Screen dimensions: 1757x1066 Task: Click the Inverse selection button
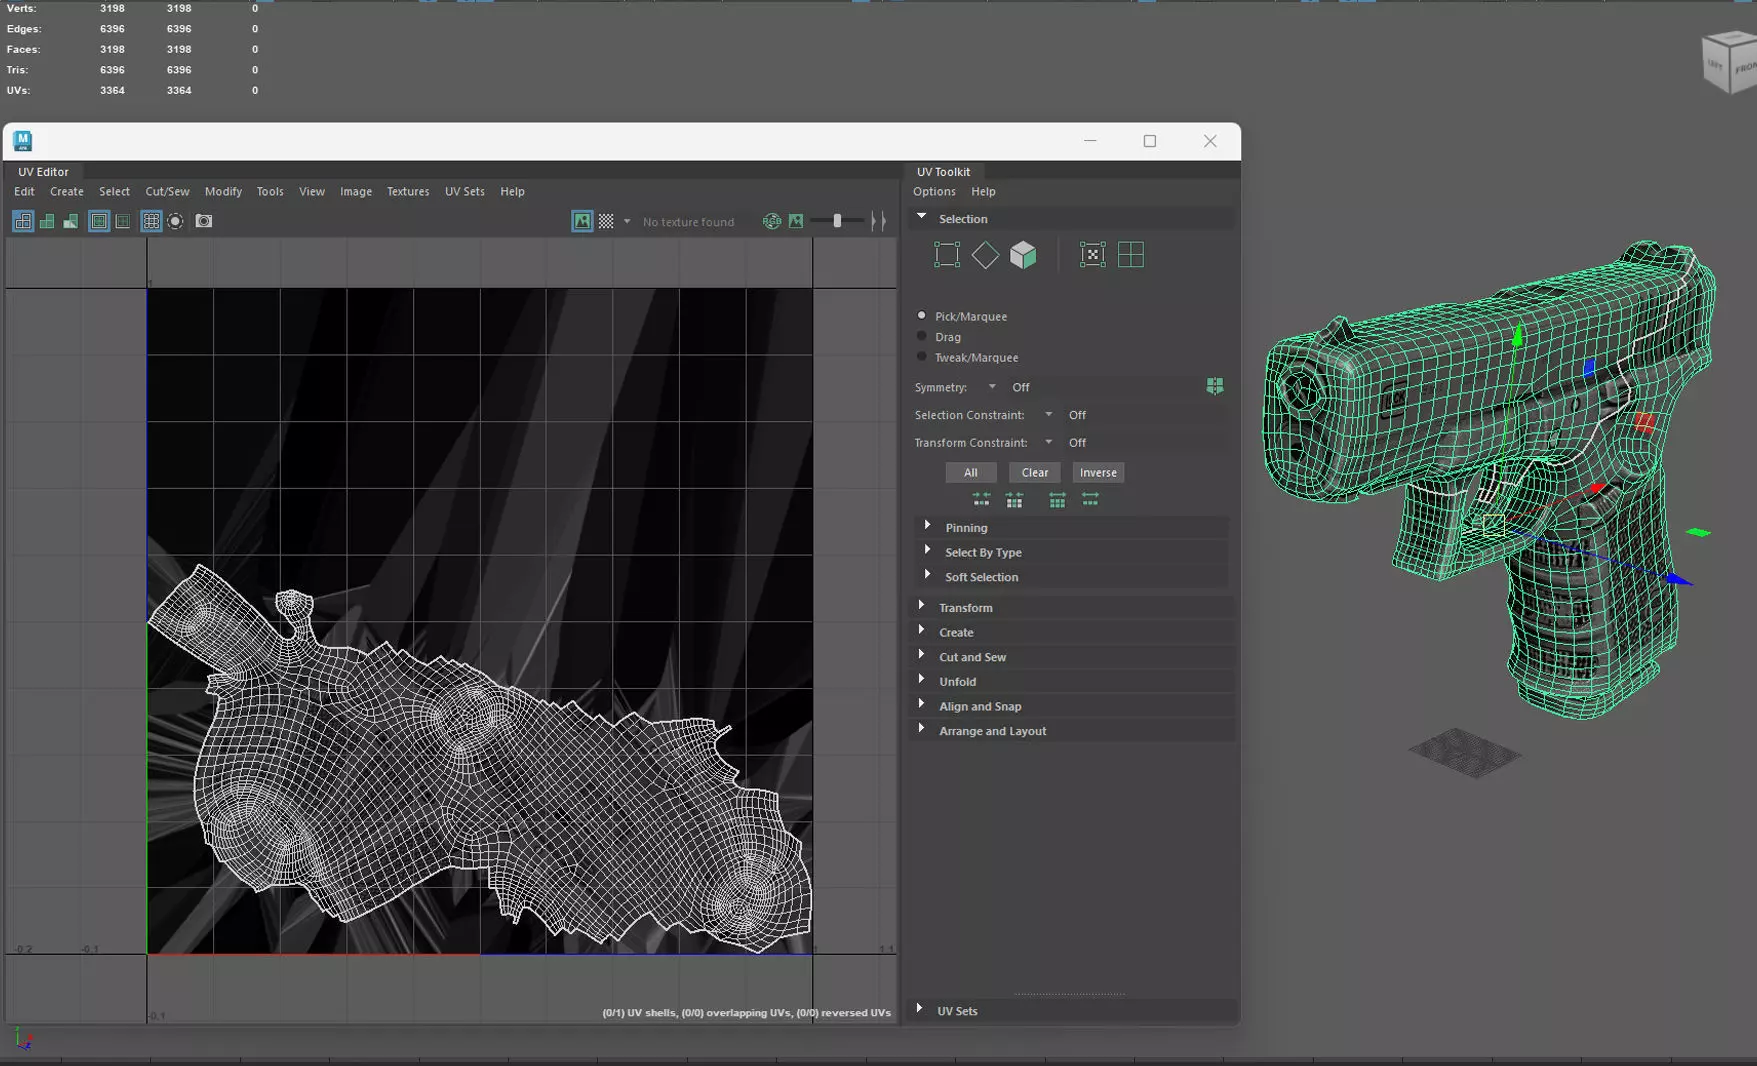pyautogui.click(x=1097, y=473)
